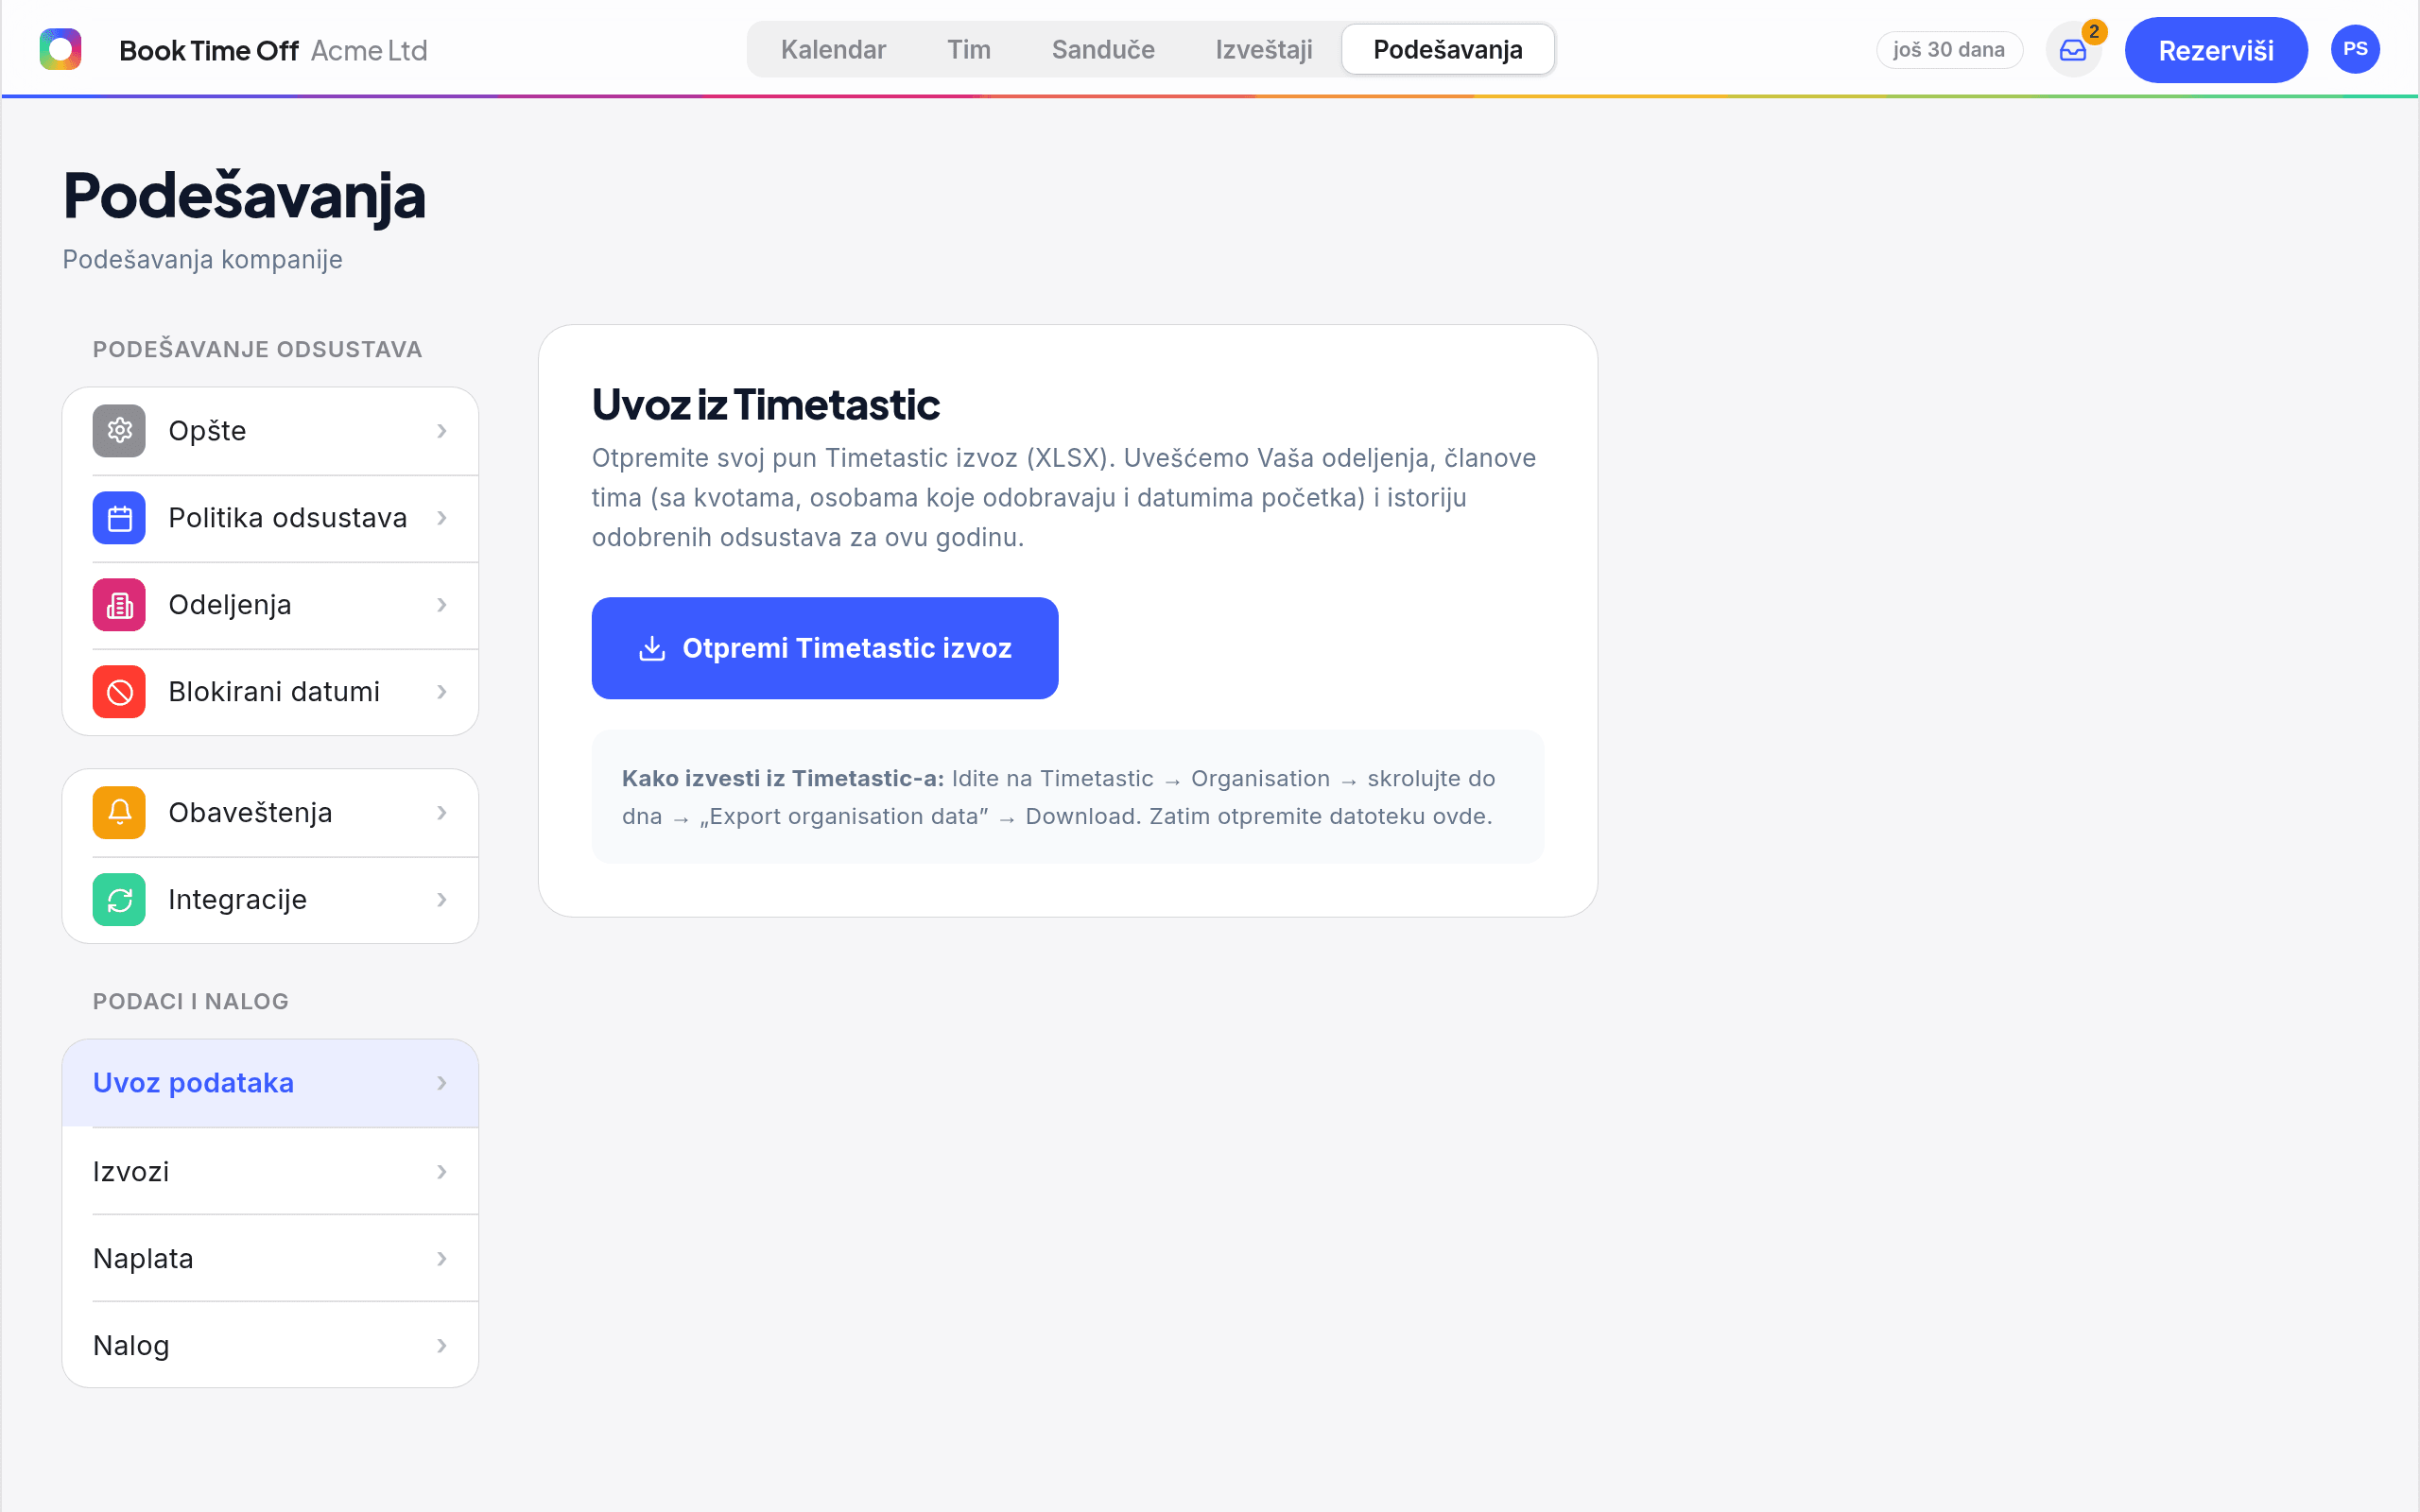
Task: Click the Uvoz iz Timetastic heading
Action: (765, 405)
